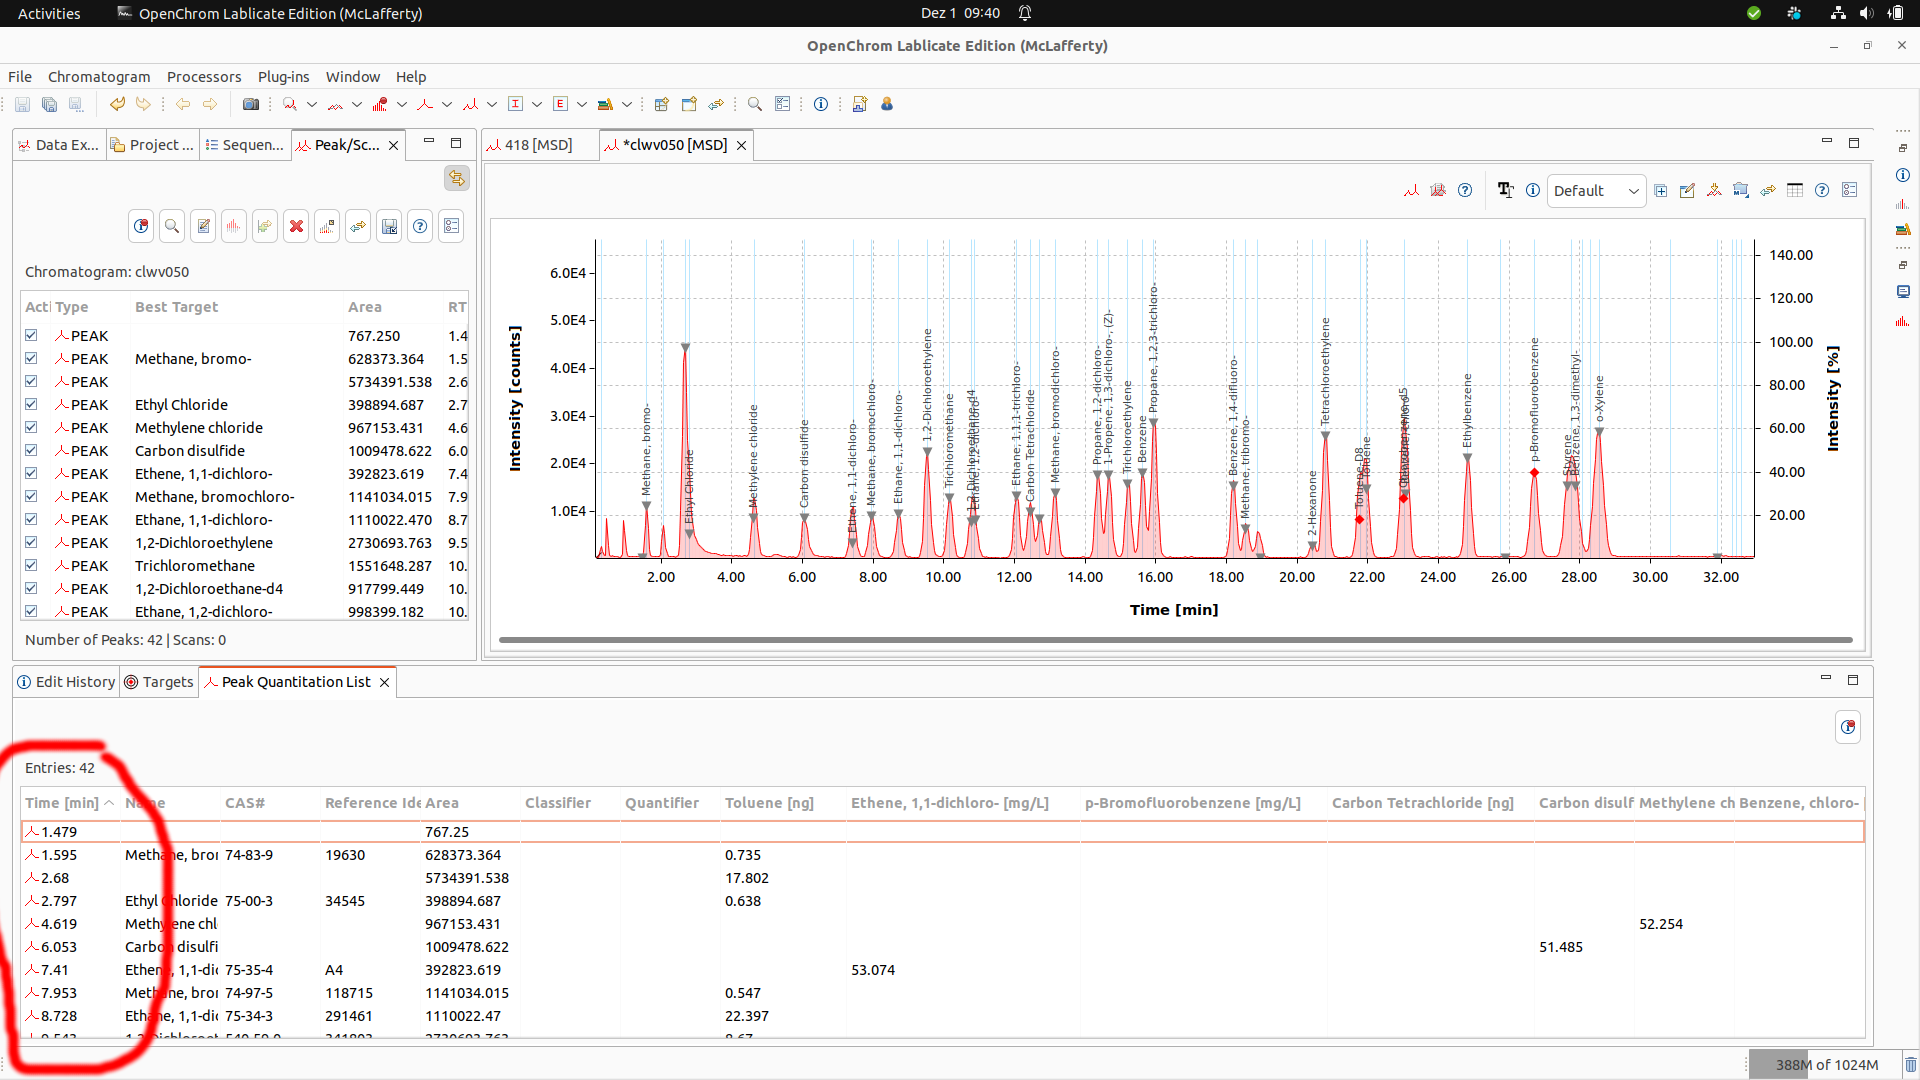Toggle checkbox for Methane, bromochloro- peak
1920x1080 pixels.
31,496
